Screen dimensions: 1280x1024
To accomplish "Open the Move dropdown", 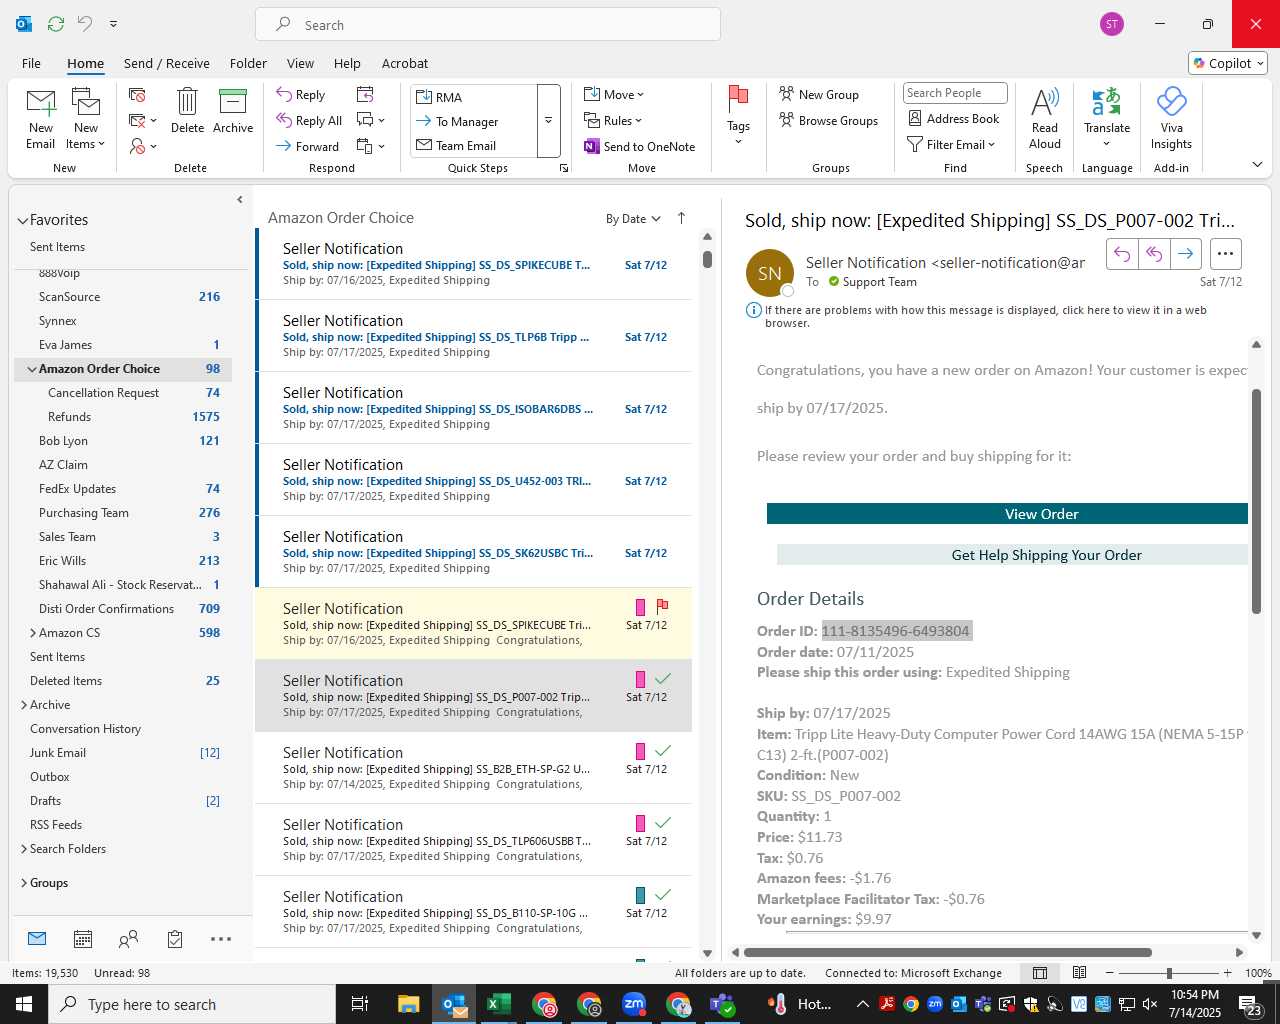I will (614, 95).
